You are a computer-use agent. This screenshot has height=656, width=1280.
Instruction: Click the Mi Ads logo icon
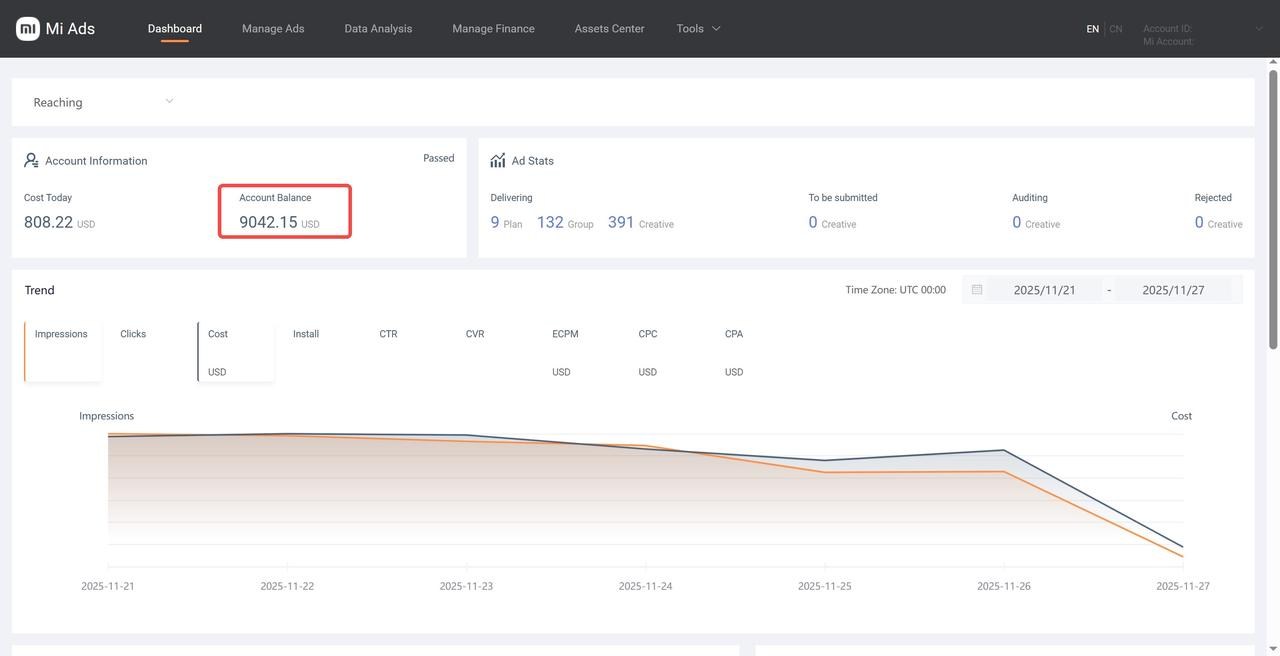(28, 29)
